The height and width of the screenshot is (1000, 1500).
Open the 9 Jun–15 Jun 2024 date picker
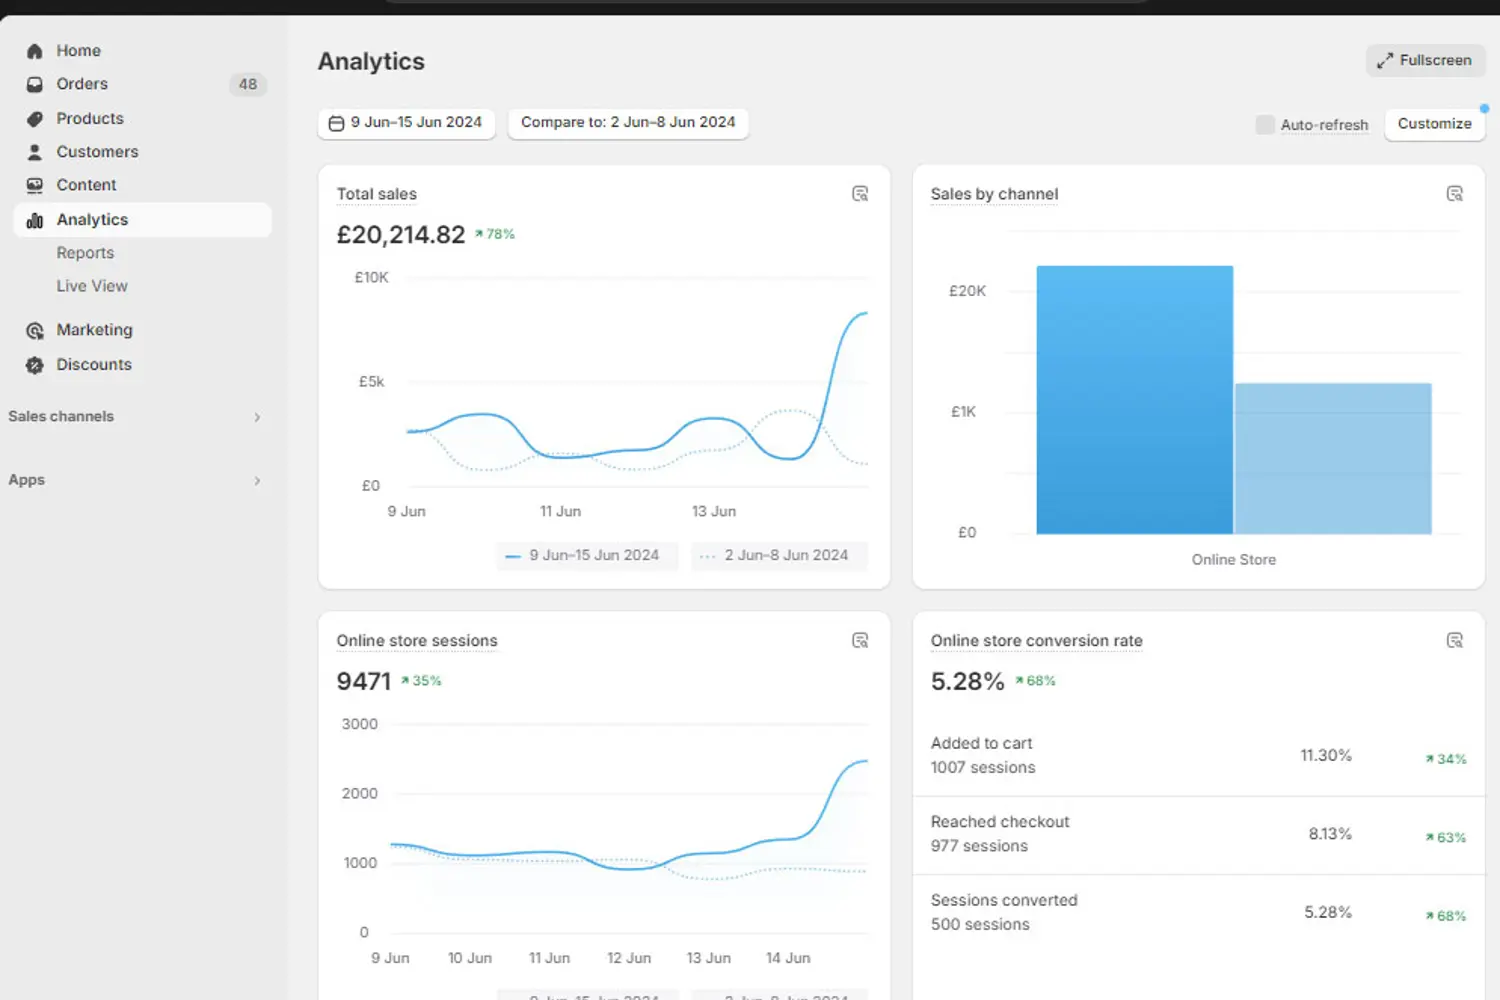405,123
